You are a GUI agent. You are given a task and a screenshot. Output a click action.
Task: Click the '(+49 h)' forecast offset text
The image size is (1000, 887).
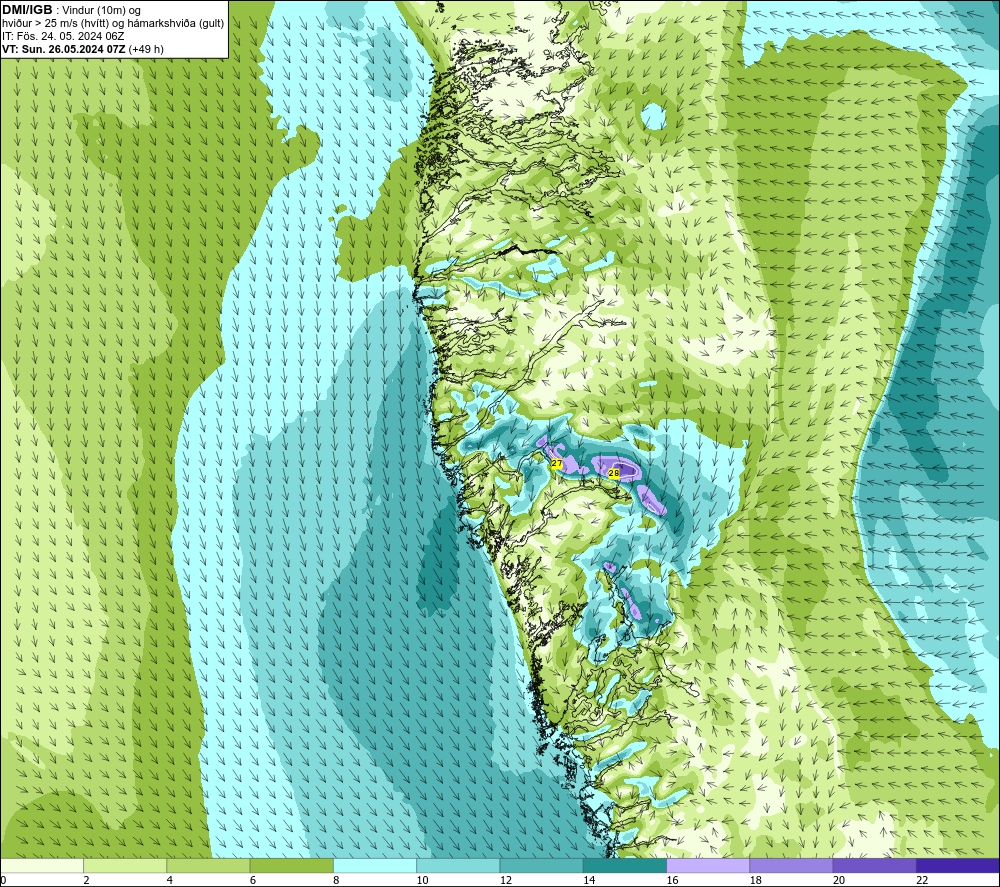coord(146,49)
